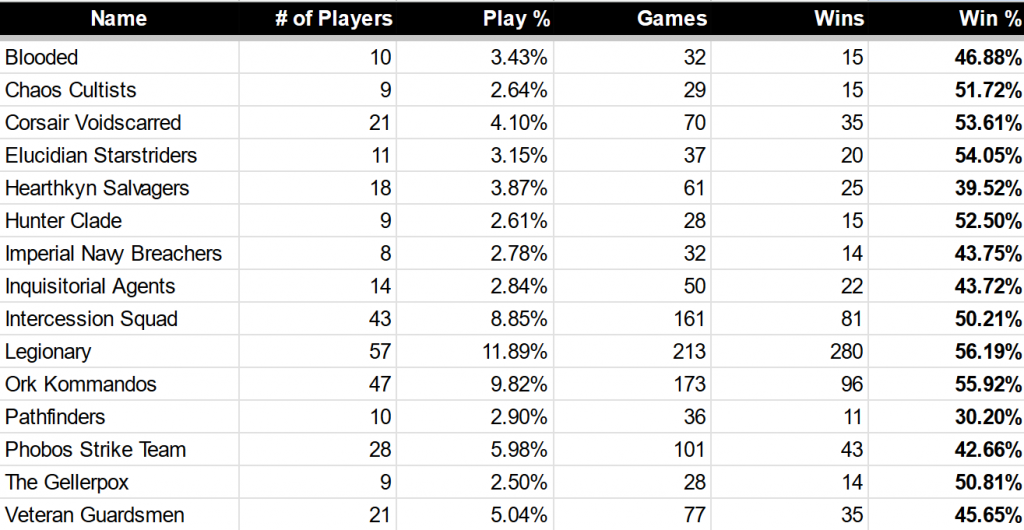
Task: Select Pathfinders win percentage 30.20%
Action: coord(988,417)
